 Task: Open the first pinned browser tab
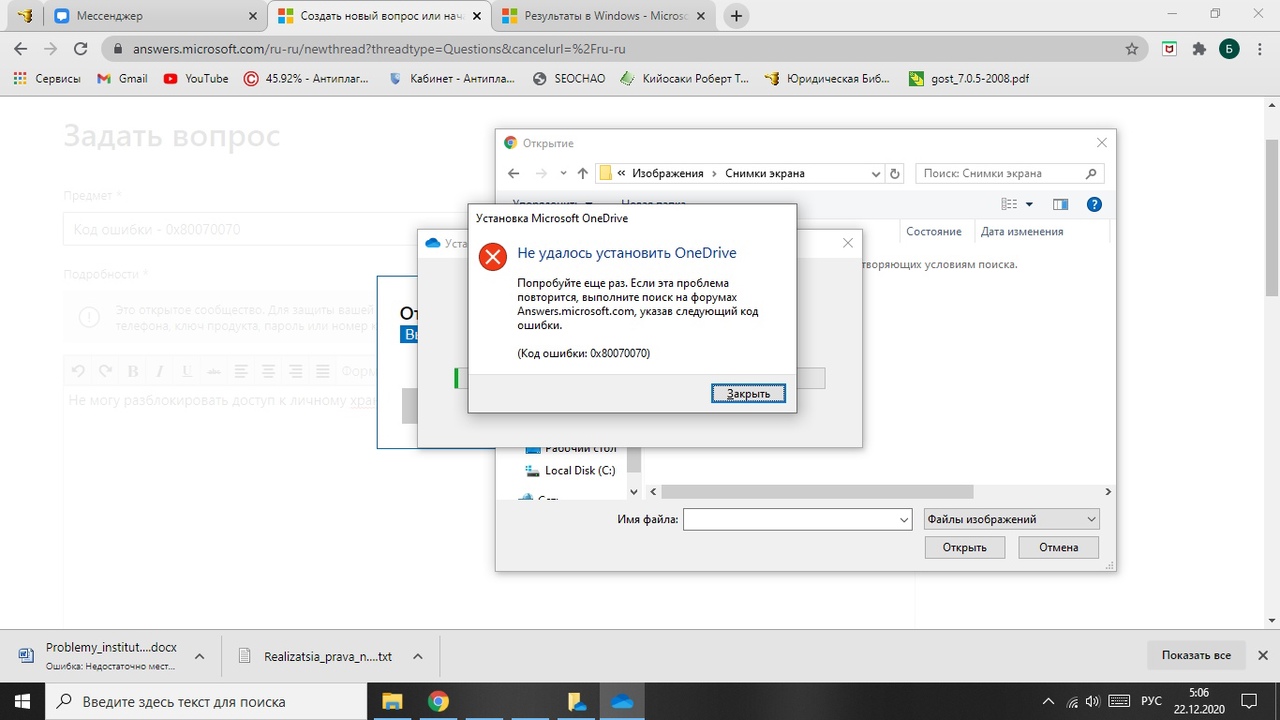26,16
